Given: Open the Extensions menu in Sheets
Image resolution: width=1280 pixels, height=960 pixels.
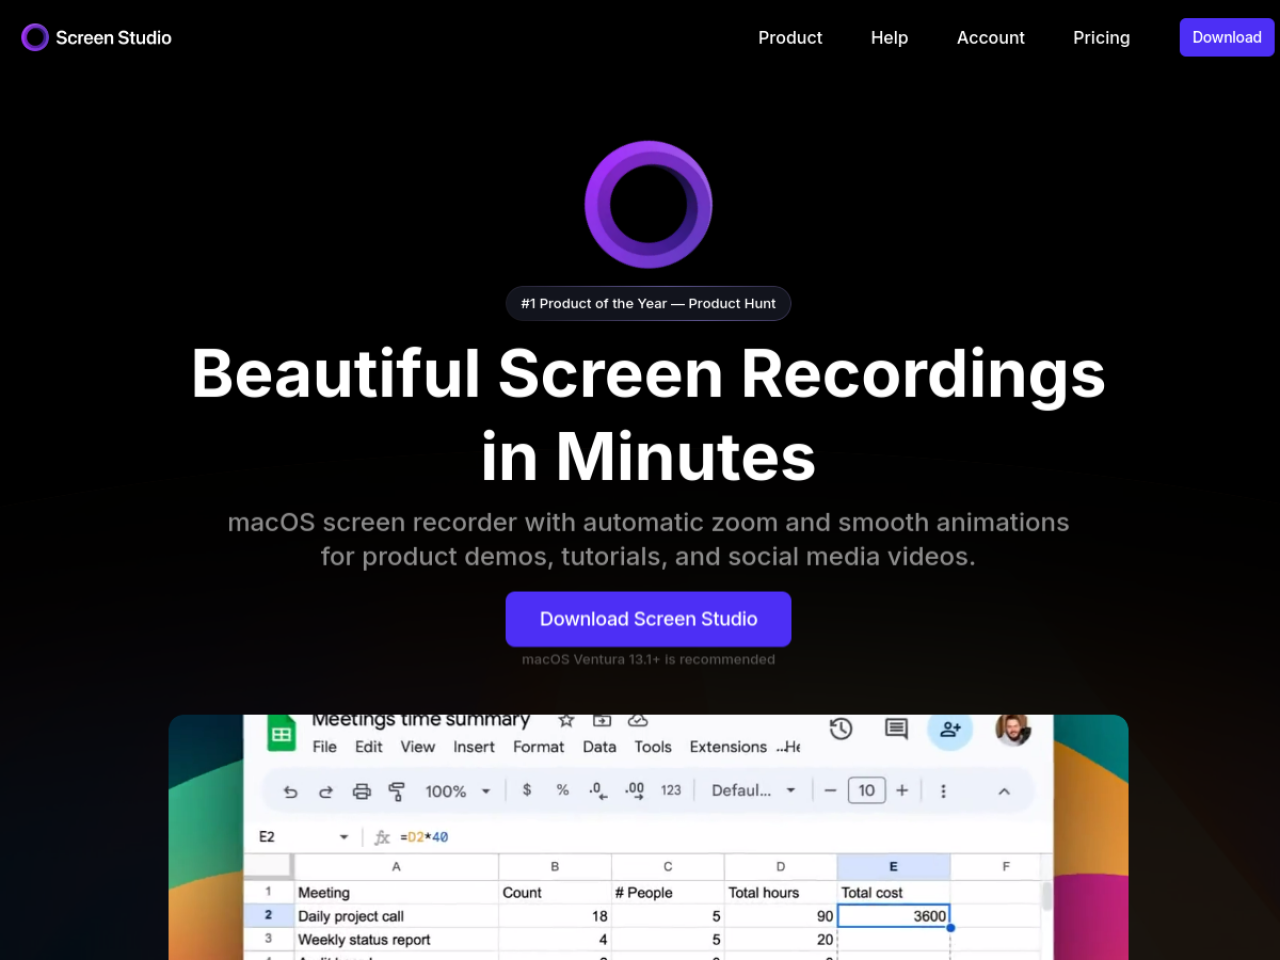Looking at the screenshot, I should [x=728, y=747].
